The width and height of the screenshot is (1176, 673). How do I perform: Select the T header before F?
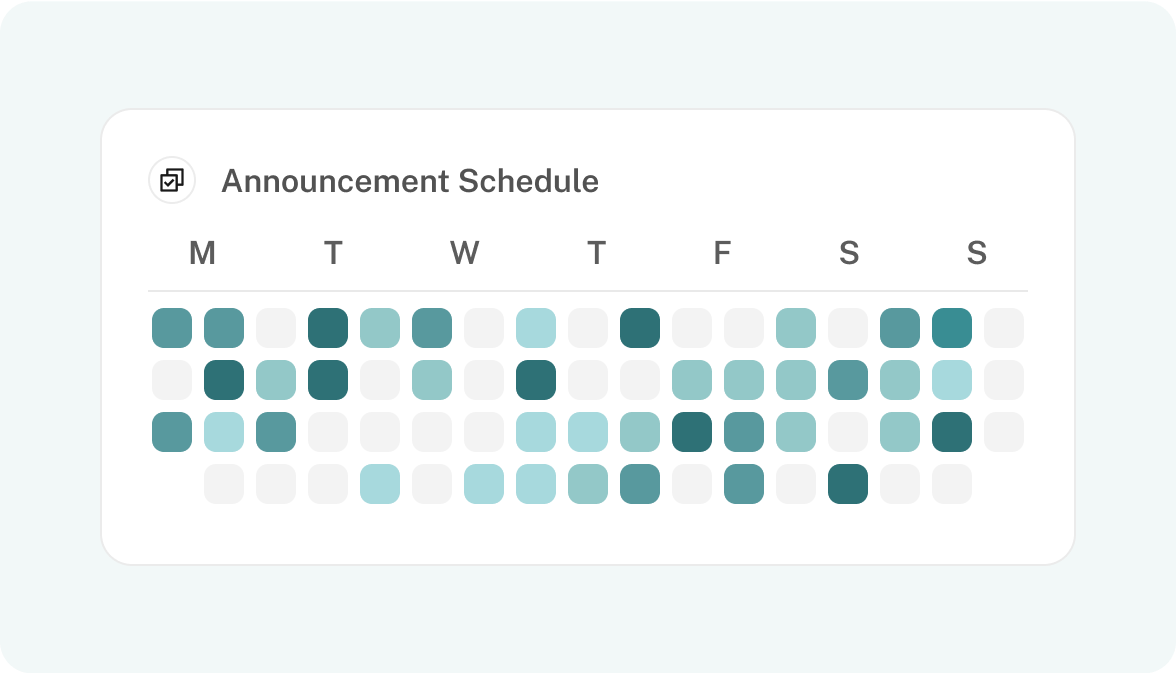596,253
